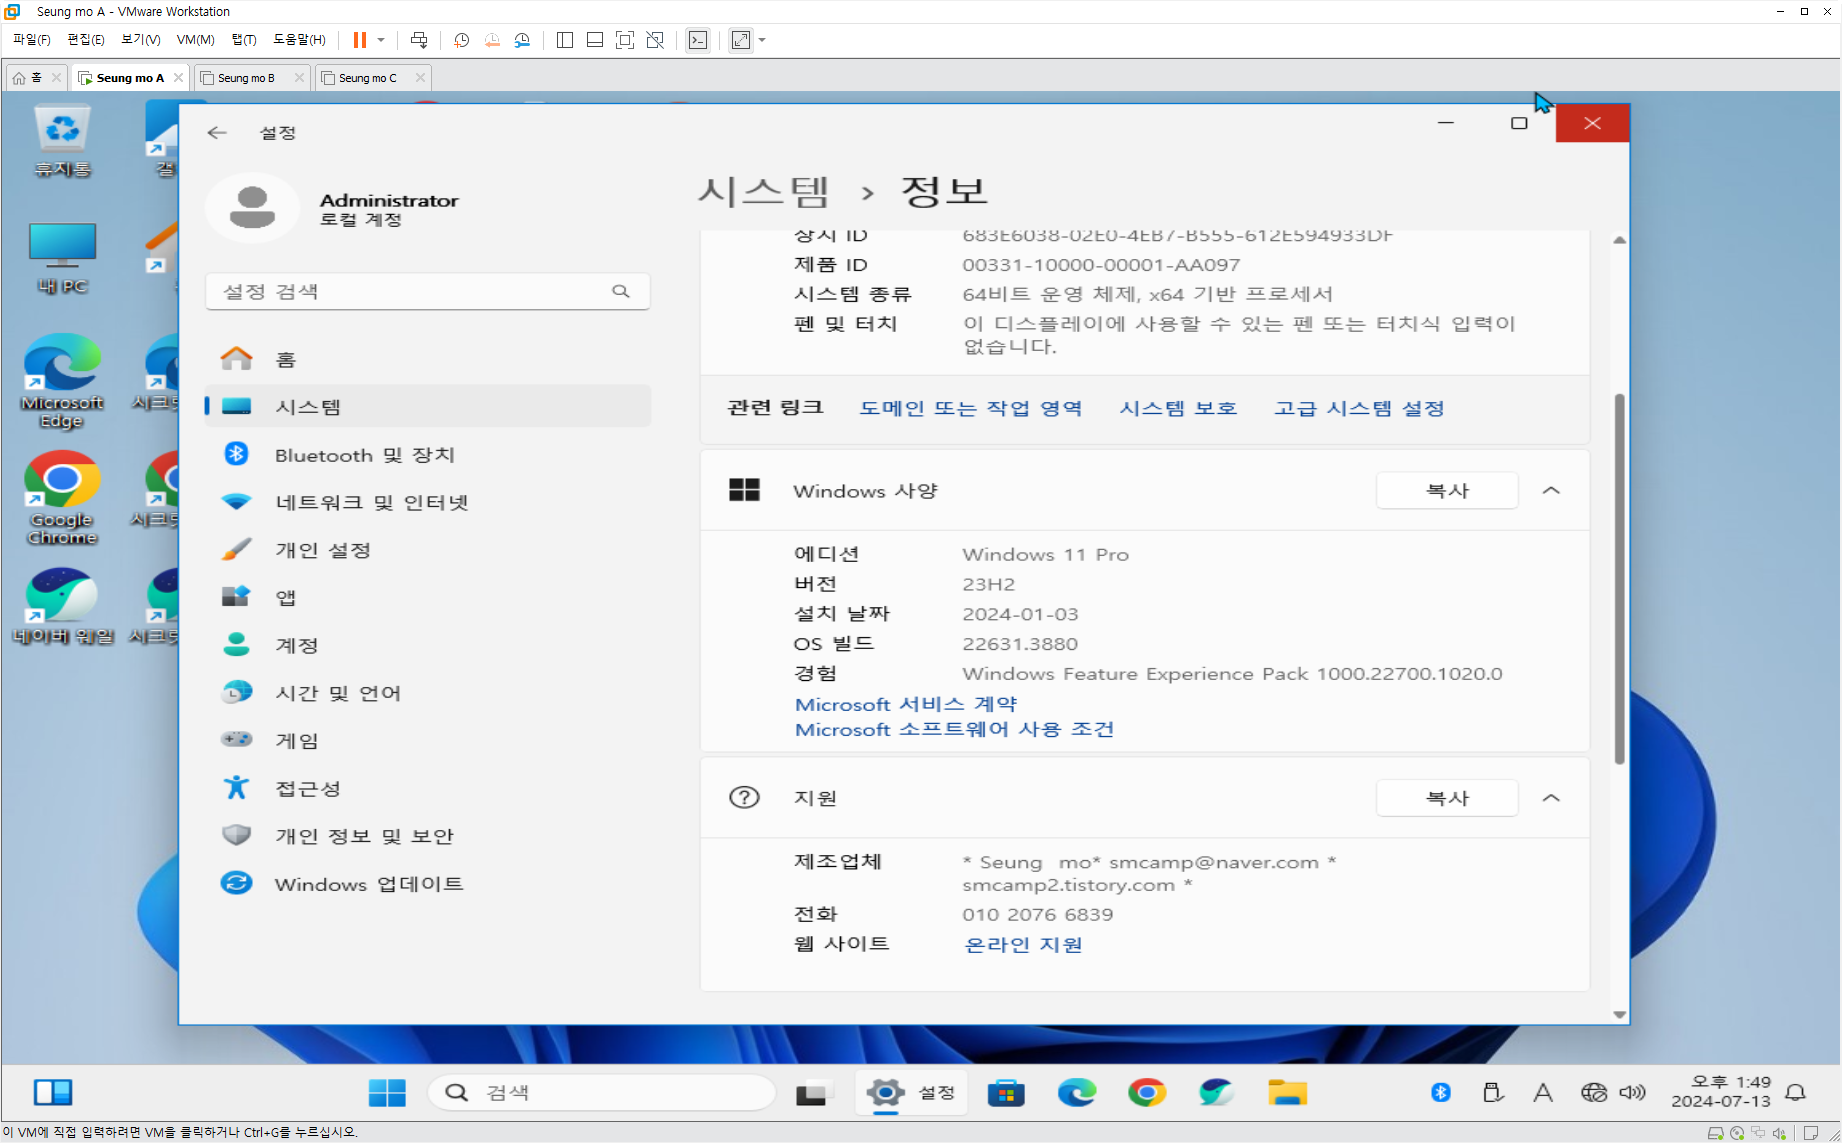
Task: Launch Edge from the taskbar
Action: pyautogui.click(x=1077, y=1093)
